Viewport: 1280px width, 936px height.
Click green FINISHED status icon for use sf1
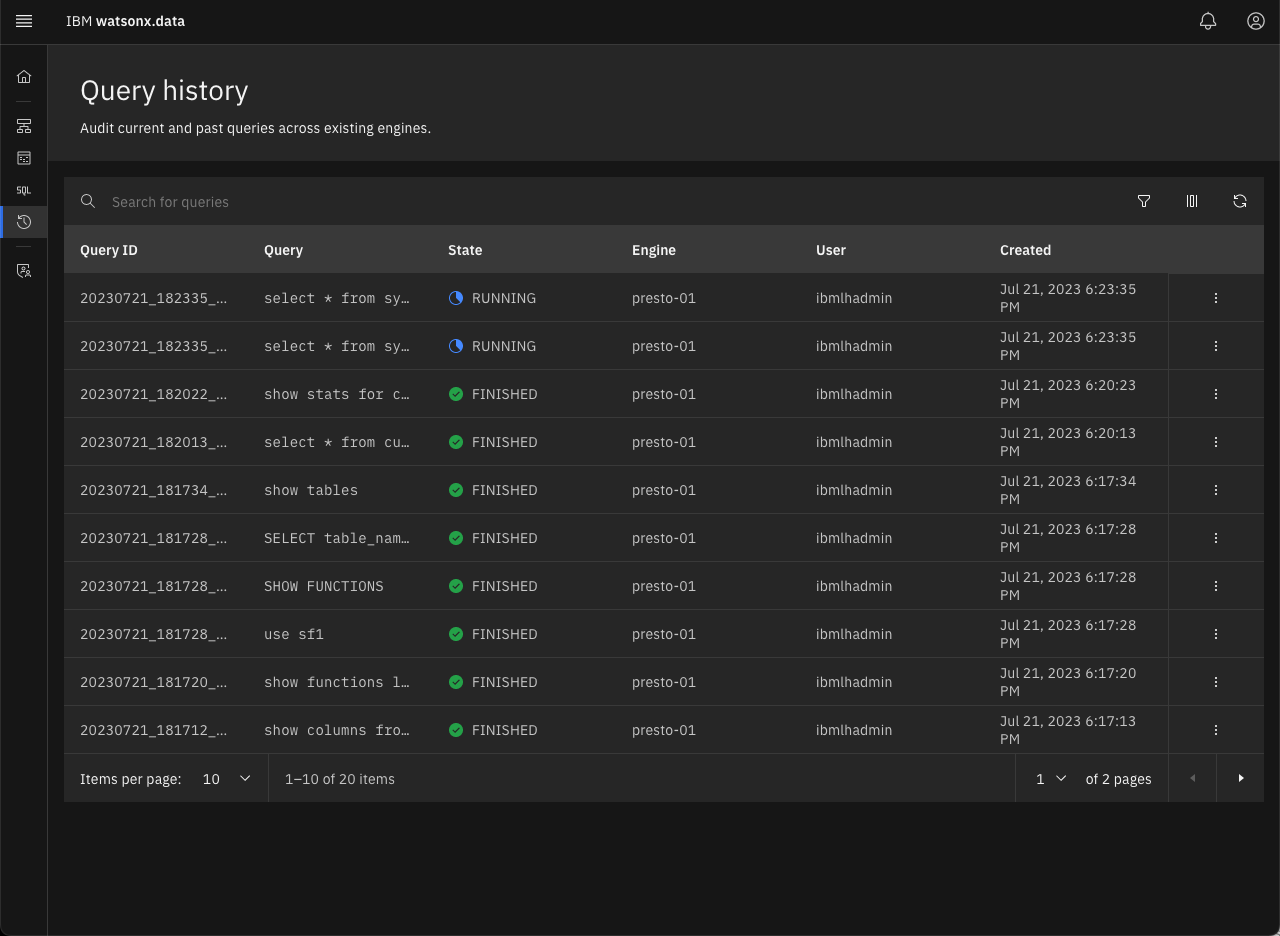pyautogui.click(x=456, y=634)
